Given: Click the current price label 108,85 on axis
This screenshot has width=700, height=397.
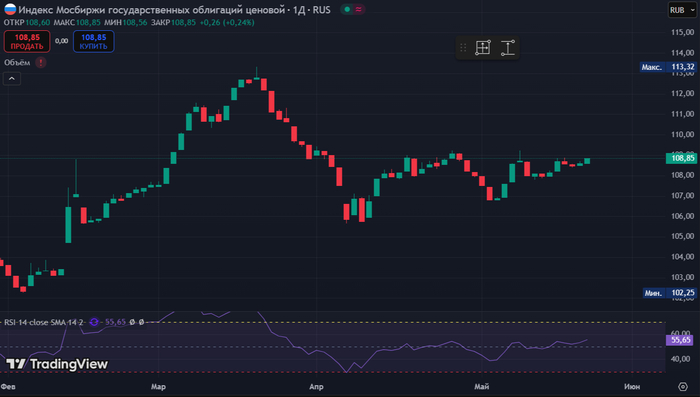Looking at the screenshot, I should [681, 158].
